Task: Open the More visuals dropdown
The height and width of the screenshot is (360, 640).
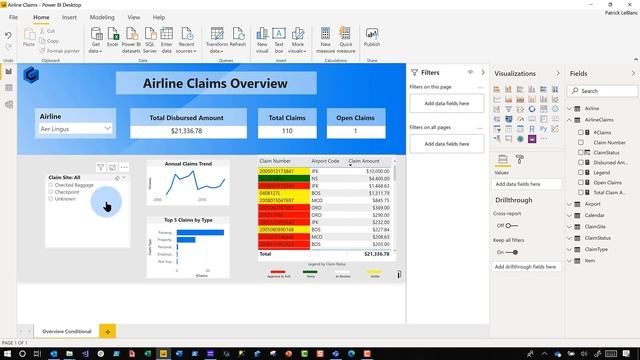Action: [297, 40]
